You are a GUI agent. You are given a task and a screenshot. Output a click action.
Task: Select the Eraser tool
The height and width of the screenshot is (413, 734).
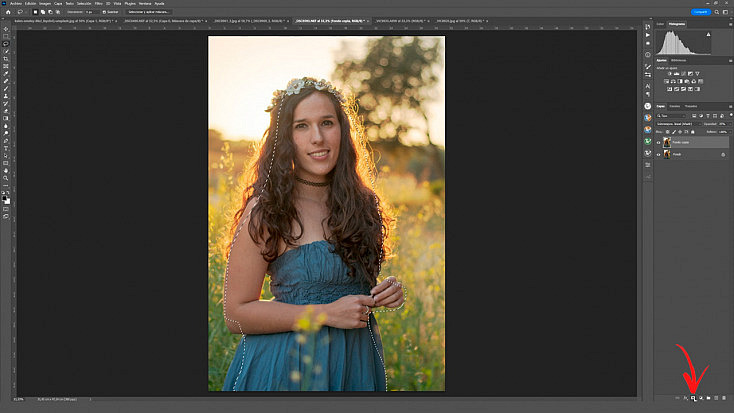pyautogui.click(x=6, y=111)
